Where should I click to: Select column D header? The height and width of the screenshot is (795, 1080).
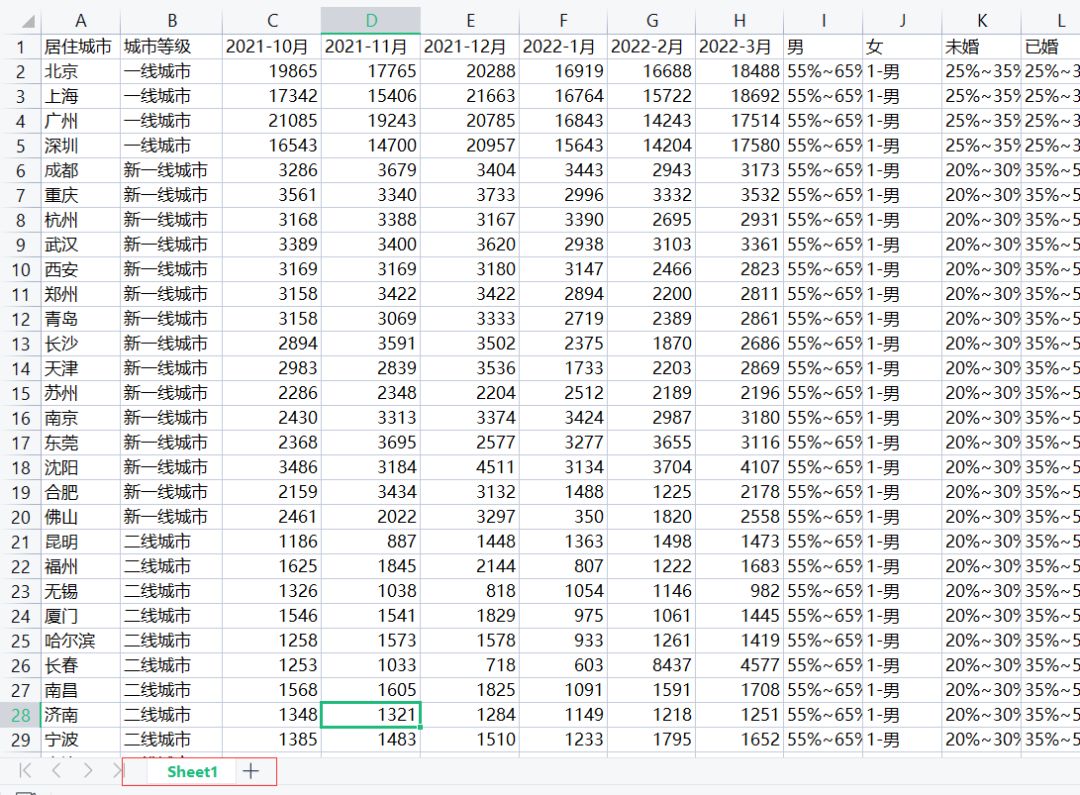click(371, 21)
